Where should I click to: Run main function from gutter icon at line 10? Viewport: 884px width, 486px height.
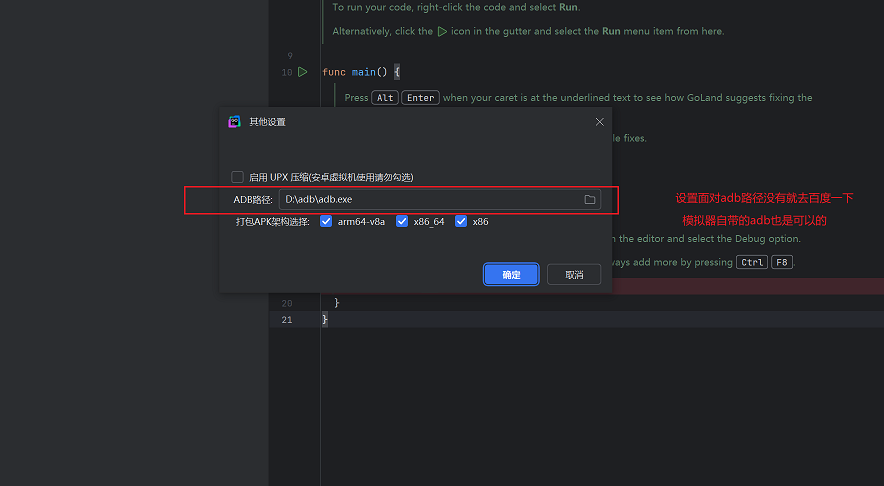(x=303, y=72)
